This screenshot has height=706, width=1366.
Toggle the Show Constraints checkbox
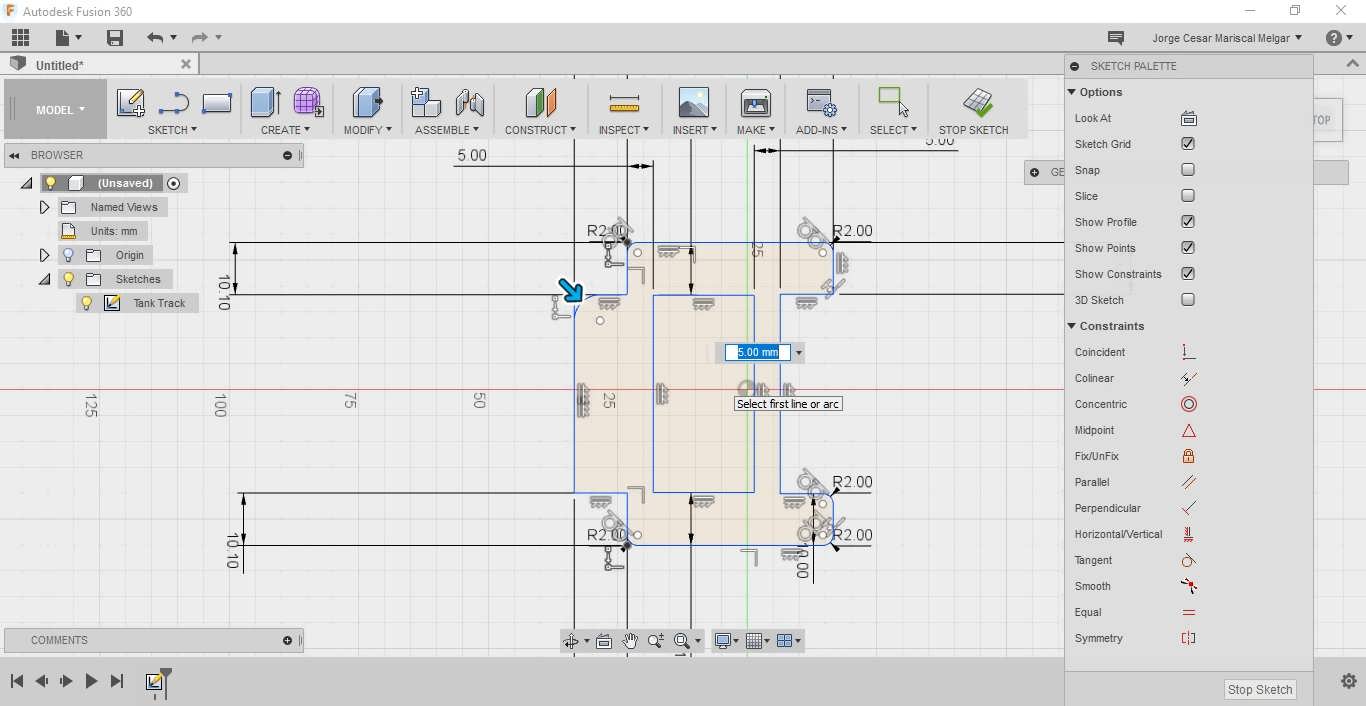(x=1188, y=274)
